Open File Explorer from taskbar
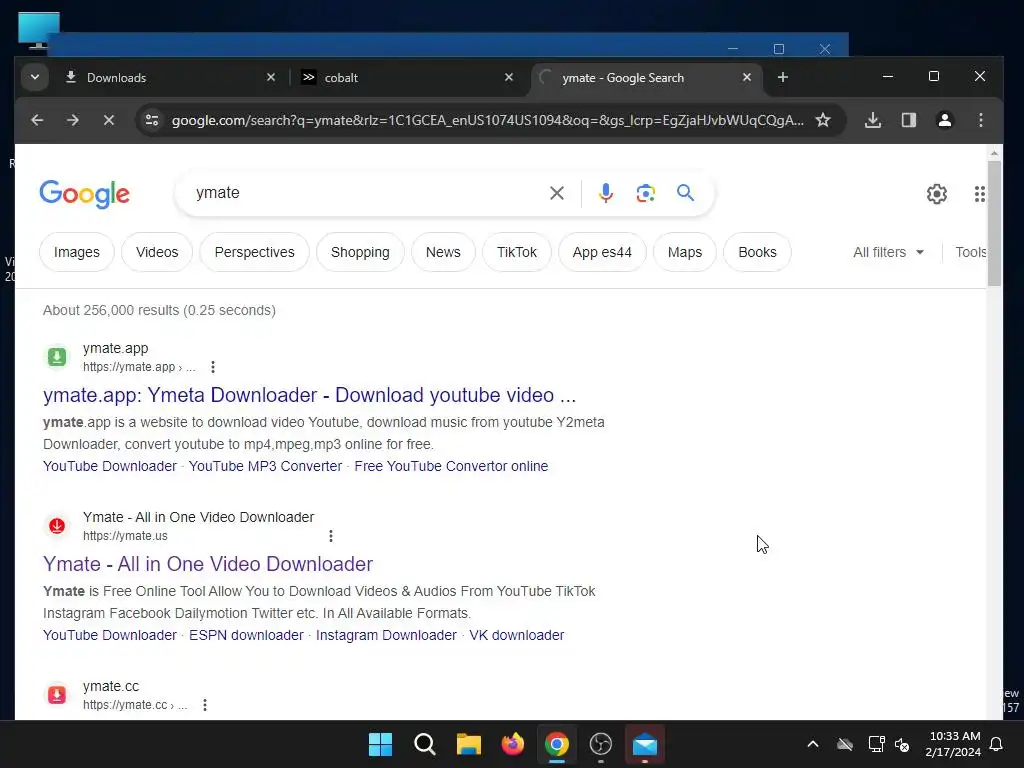The image size is (1024, 768). tap(468, 744)
